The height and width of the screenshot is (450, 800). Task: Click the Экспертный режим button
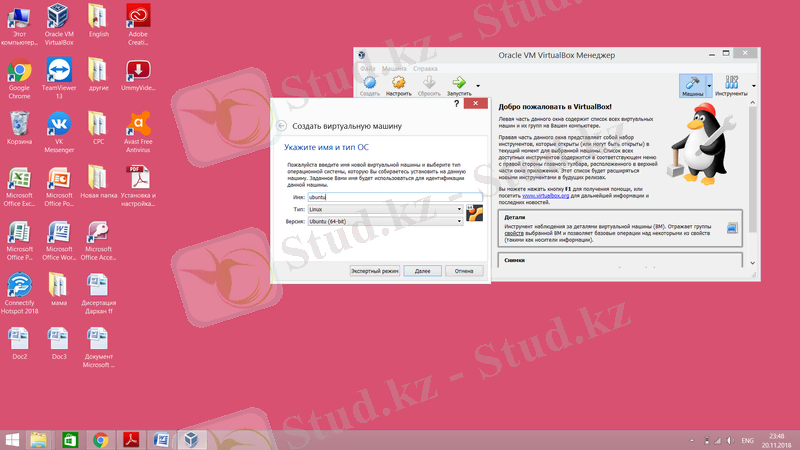tap(374, 271)
